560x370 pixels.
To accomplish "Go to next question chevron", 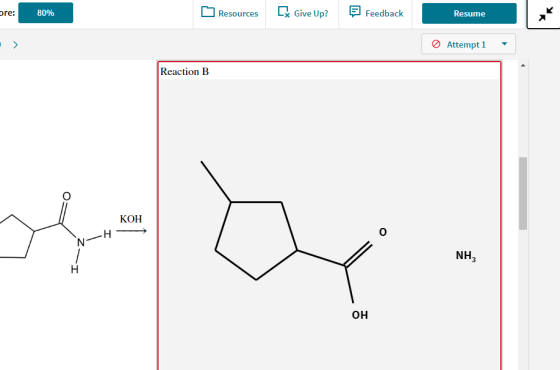I will click(15, 45).
